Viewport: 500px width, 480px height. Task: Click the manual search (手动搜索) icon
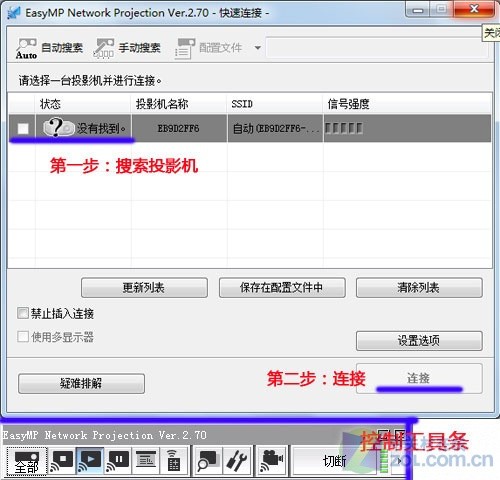(x=104, y=48)
